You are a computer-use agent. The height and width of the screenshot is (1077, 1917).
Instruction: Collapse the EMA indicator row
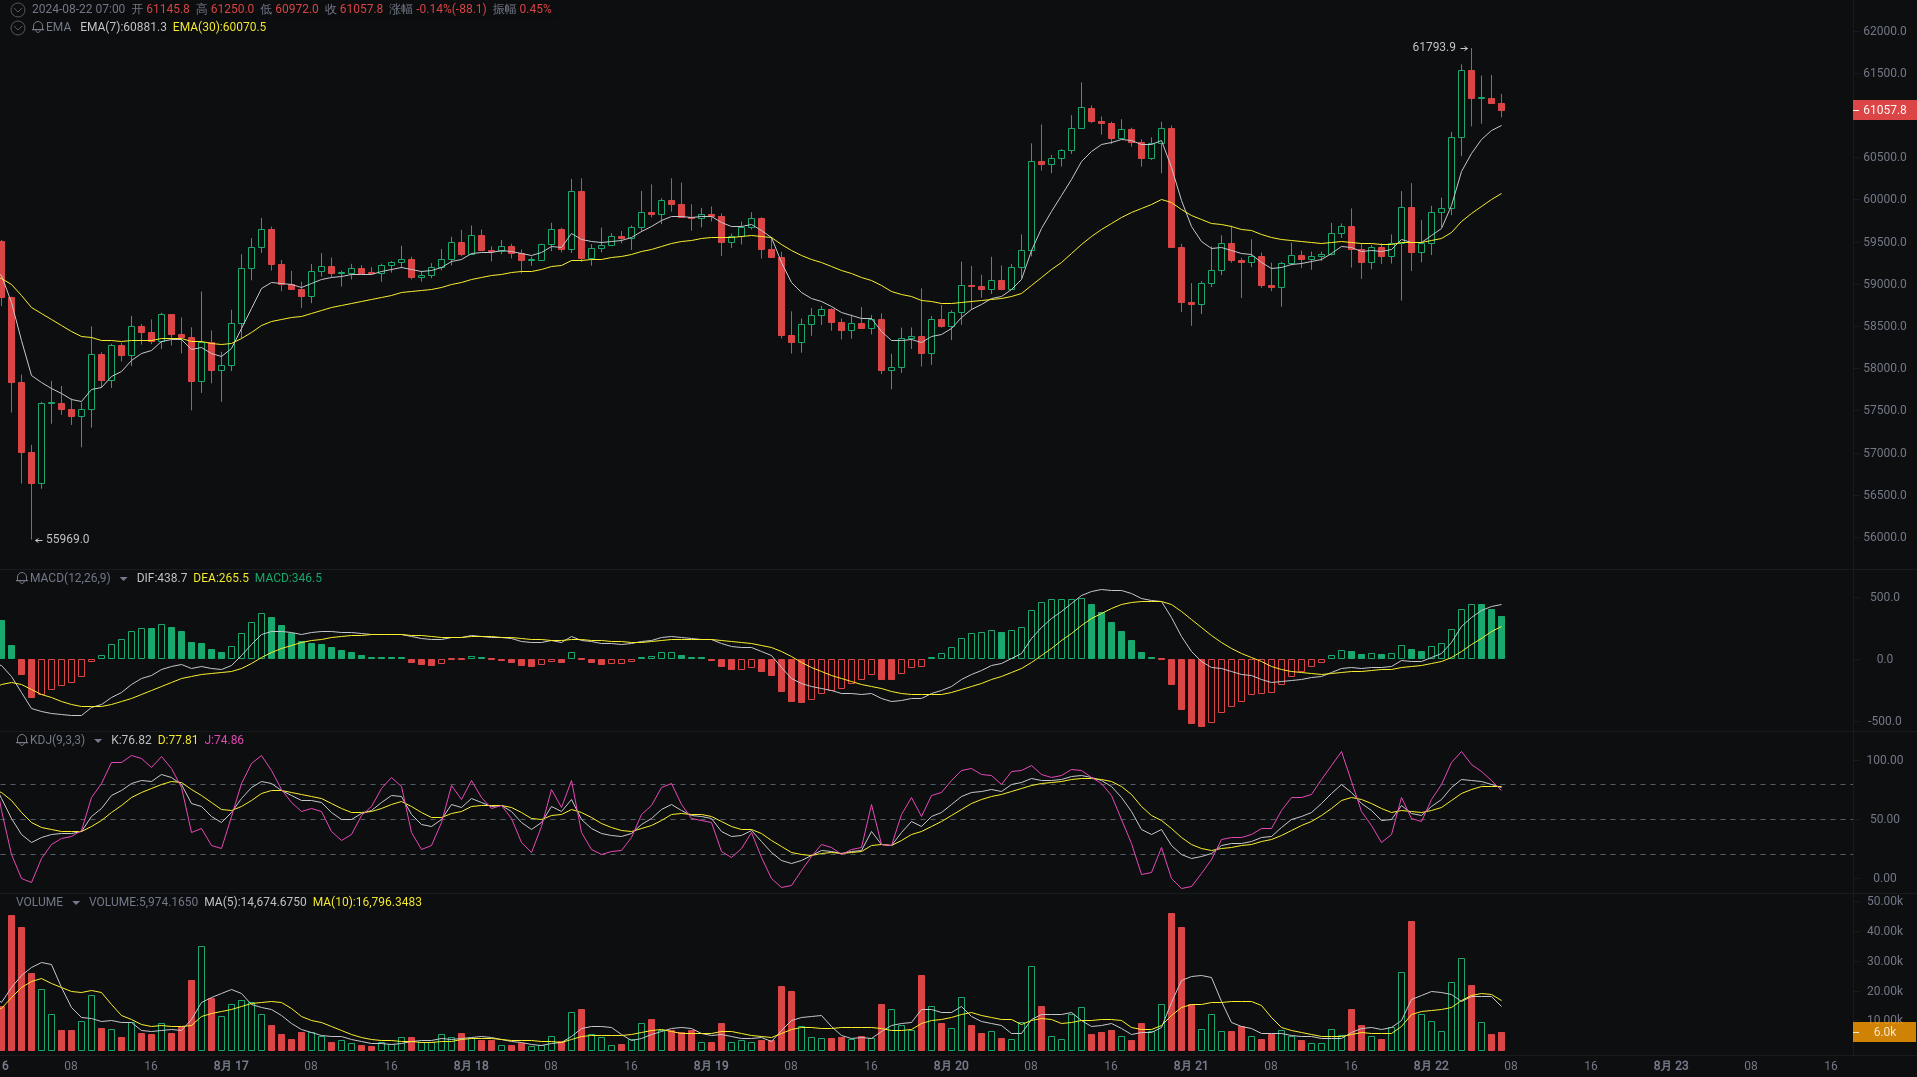(x=17, y=27)
